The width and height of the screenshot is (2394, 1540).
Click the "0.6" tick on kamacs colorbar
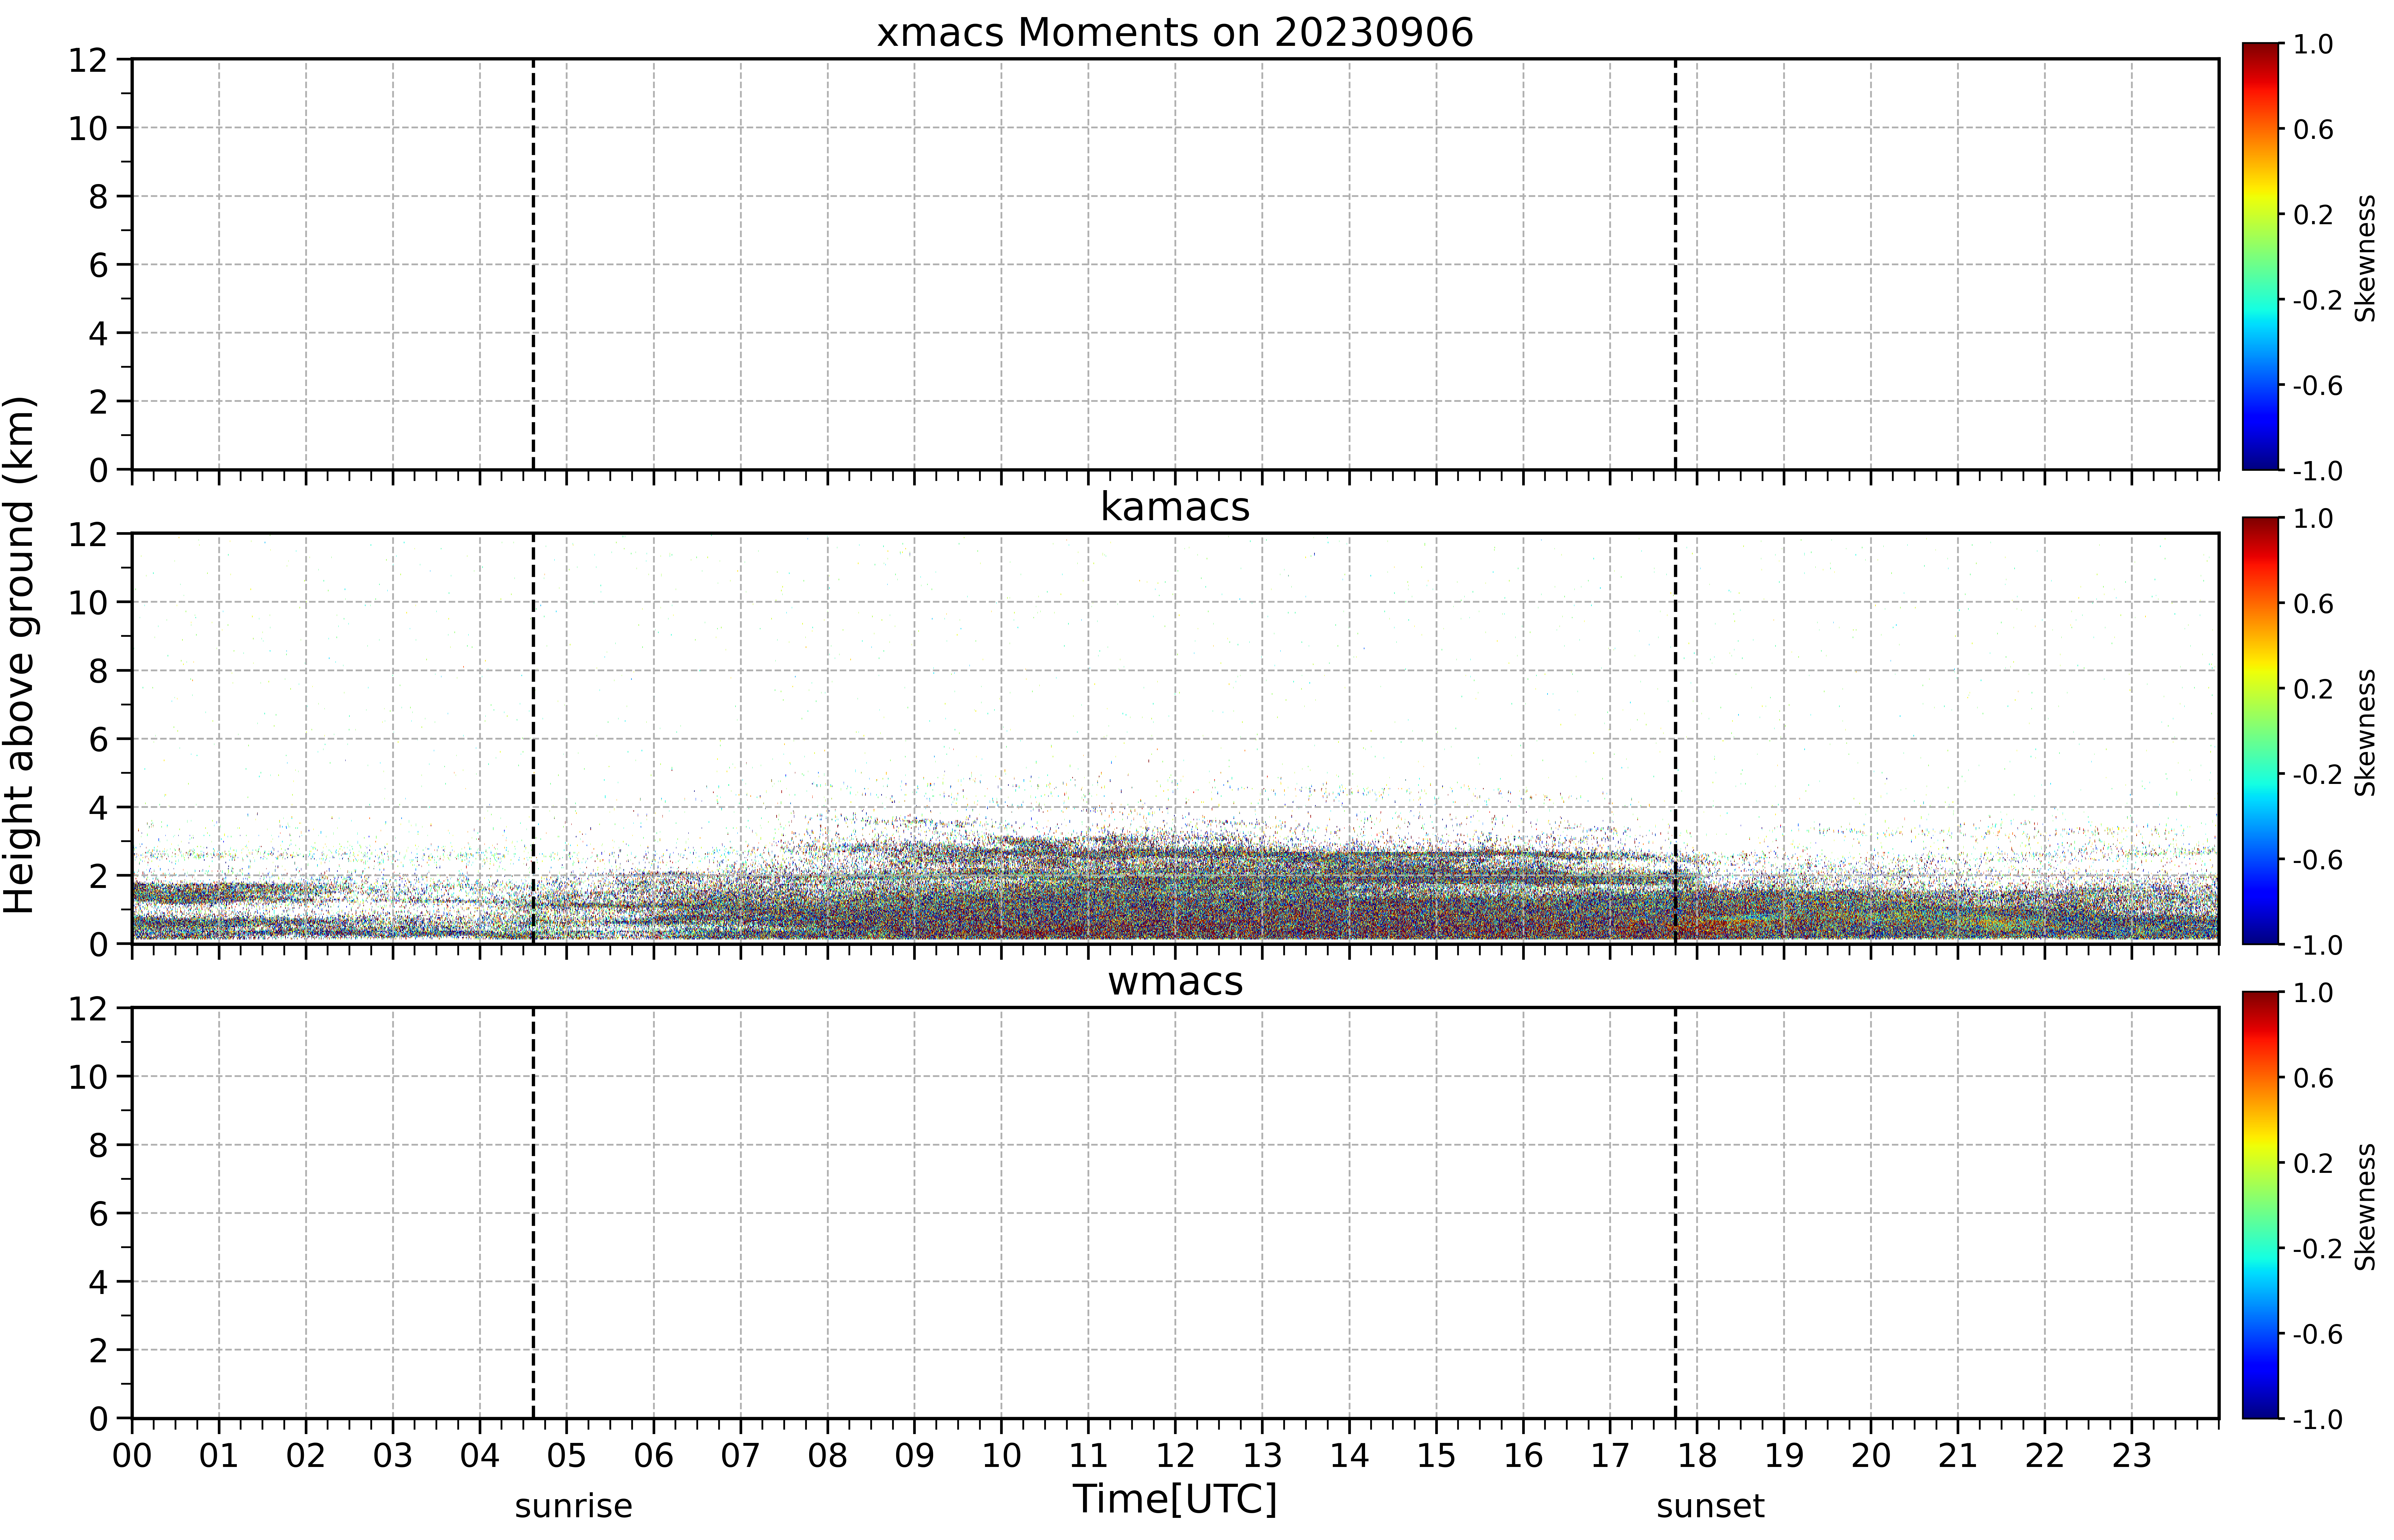[x=2313, y=603]
